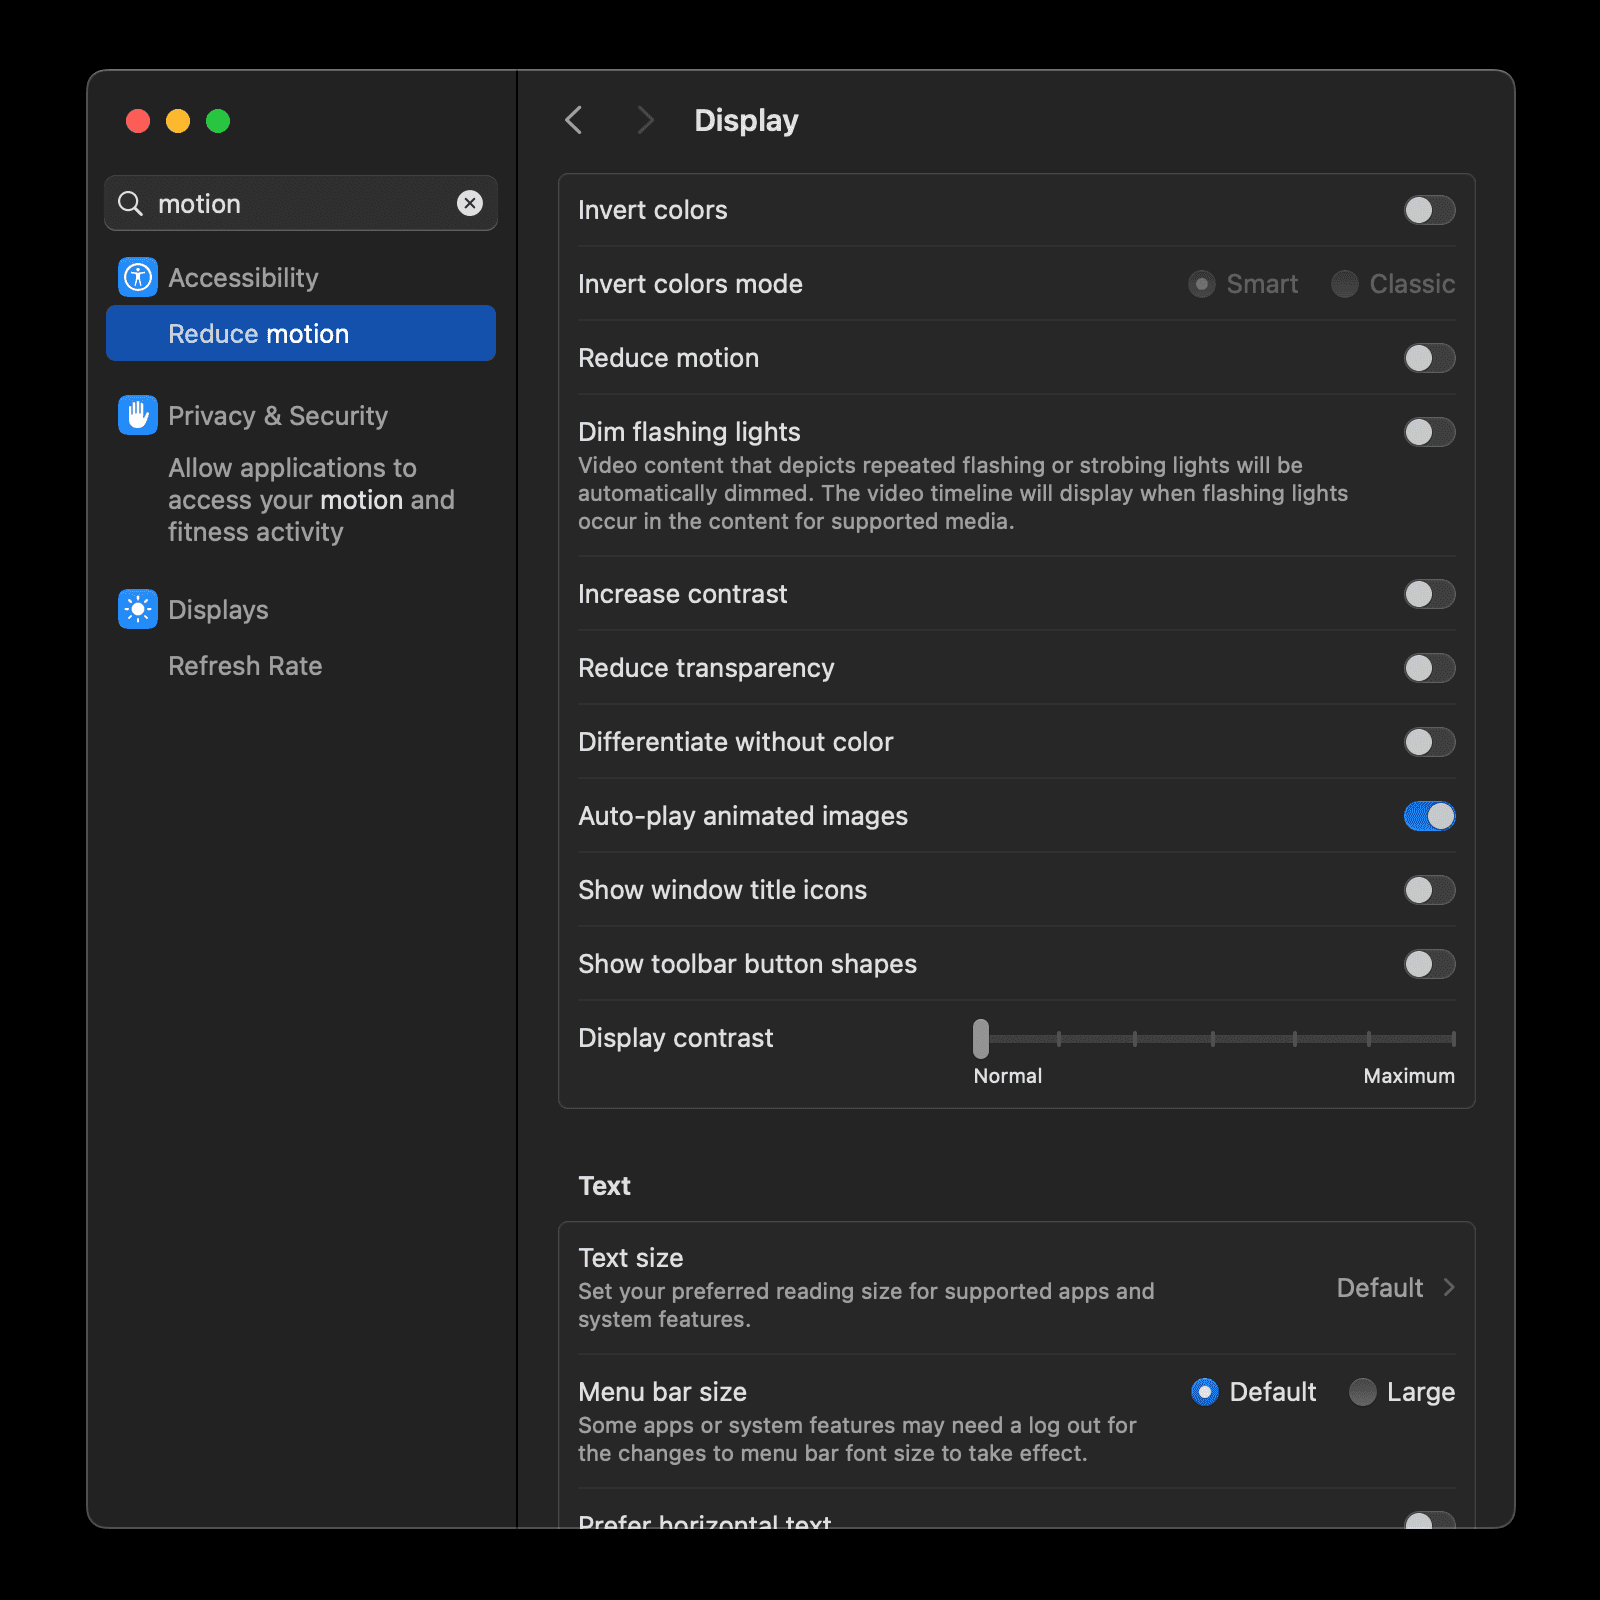Viewport: 1600px width, 1600px height.
Task: Click the green full-screen window button
Action: [218, 121]
